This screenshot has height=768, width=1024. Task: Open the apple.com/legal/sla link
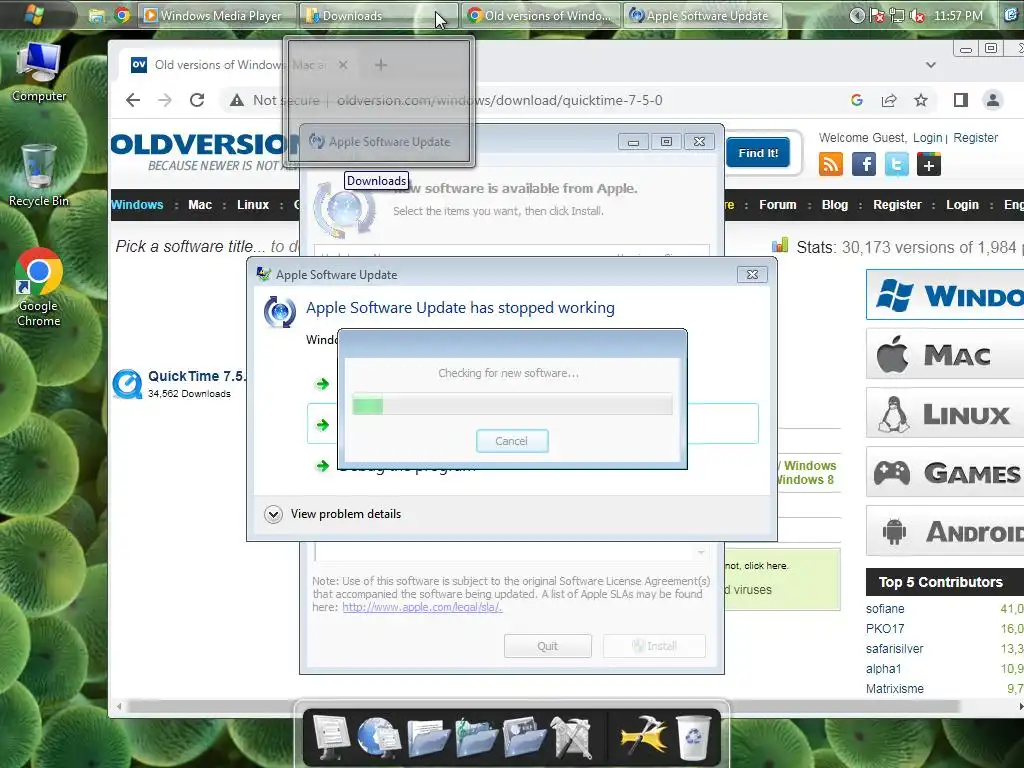click(x=422, y=607)
